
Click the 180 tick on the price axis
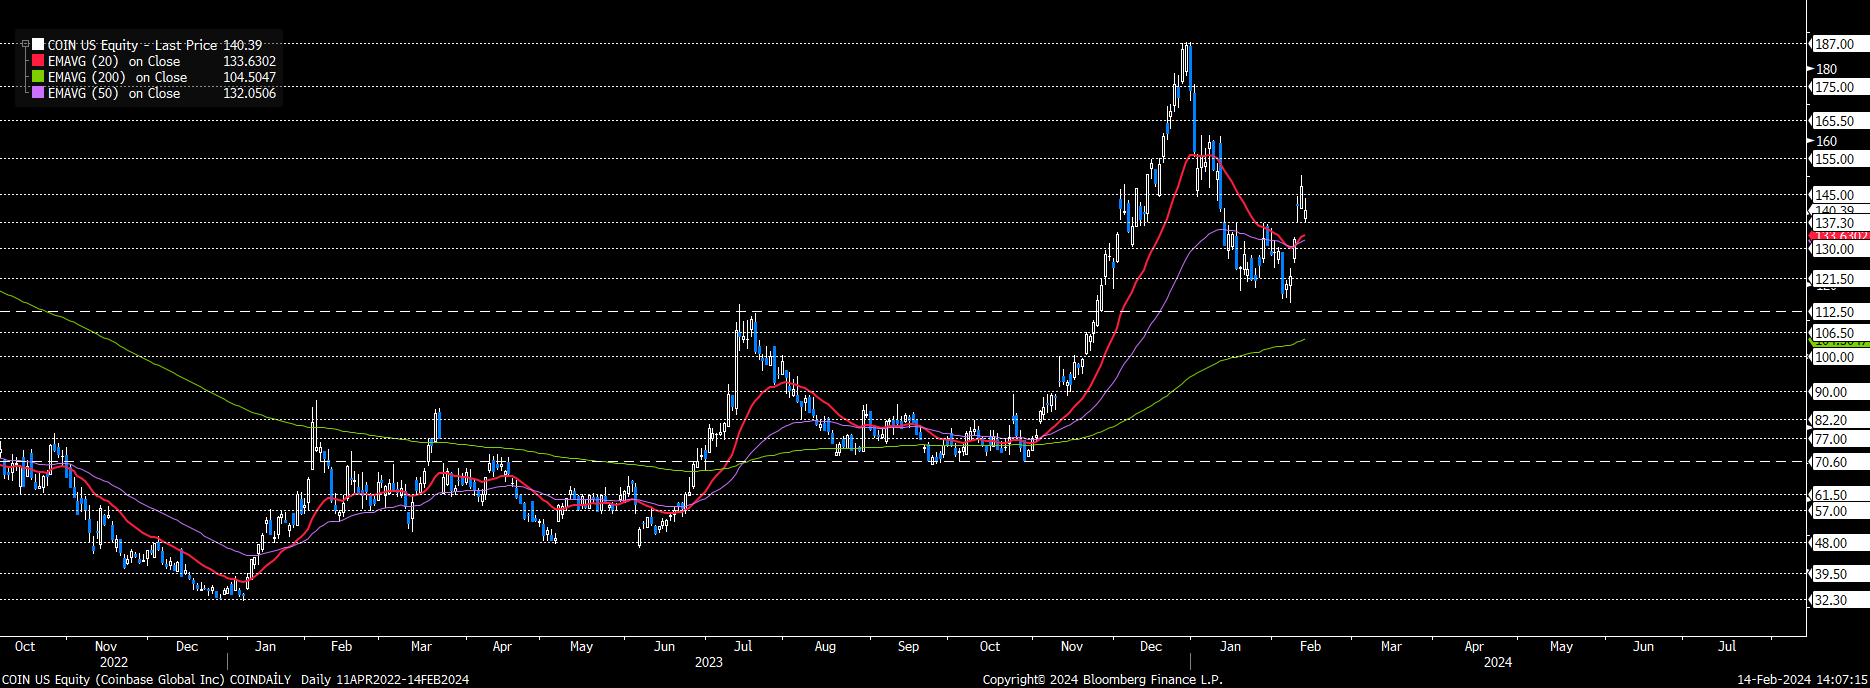pyautogui.click(x=1826, y=69)
